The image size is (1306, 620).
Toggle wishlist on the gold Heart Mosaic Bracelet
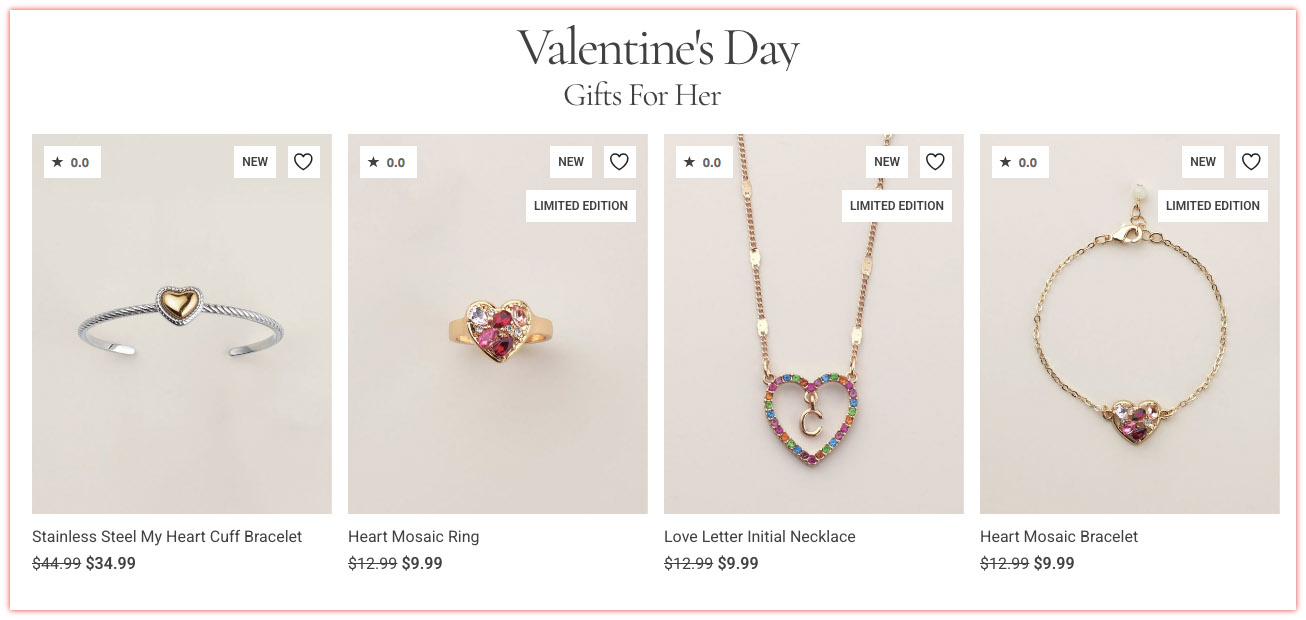(1251, 161)
